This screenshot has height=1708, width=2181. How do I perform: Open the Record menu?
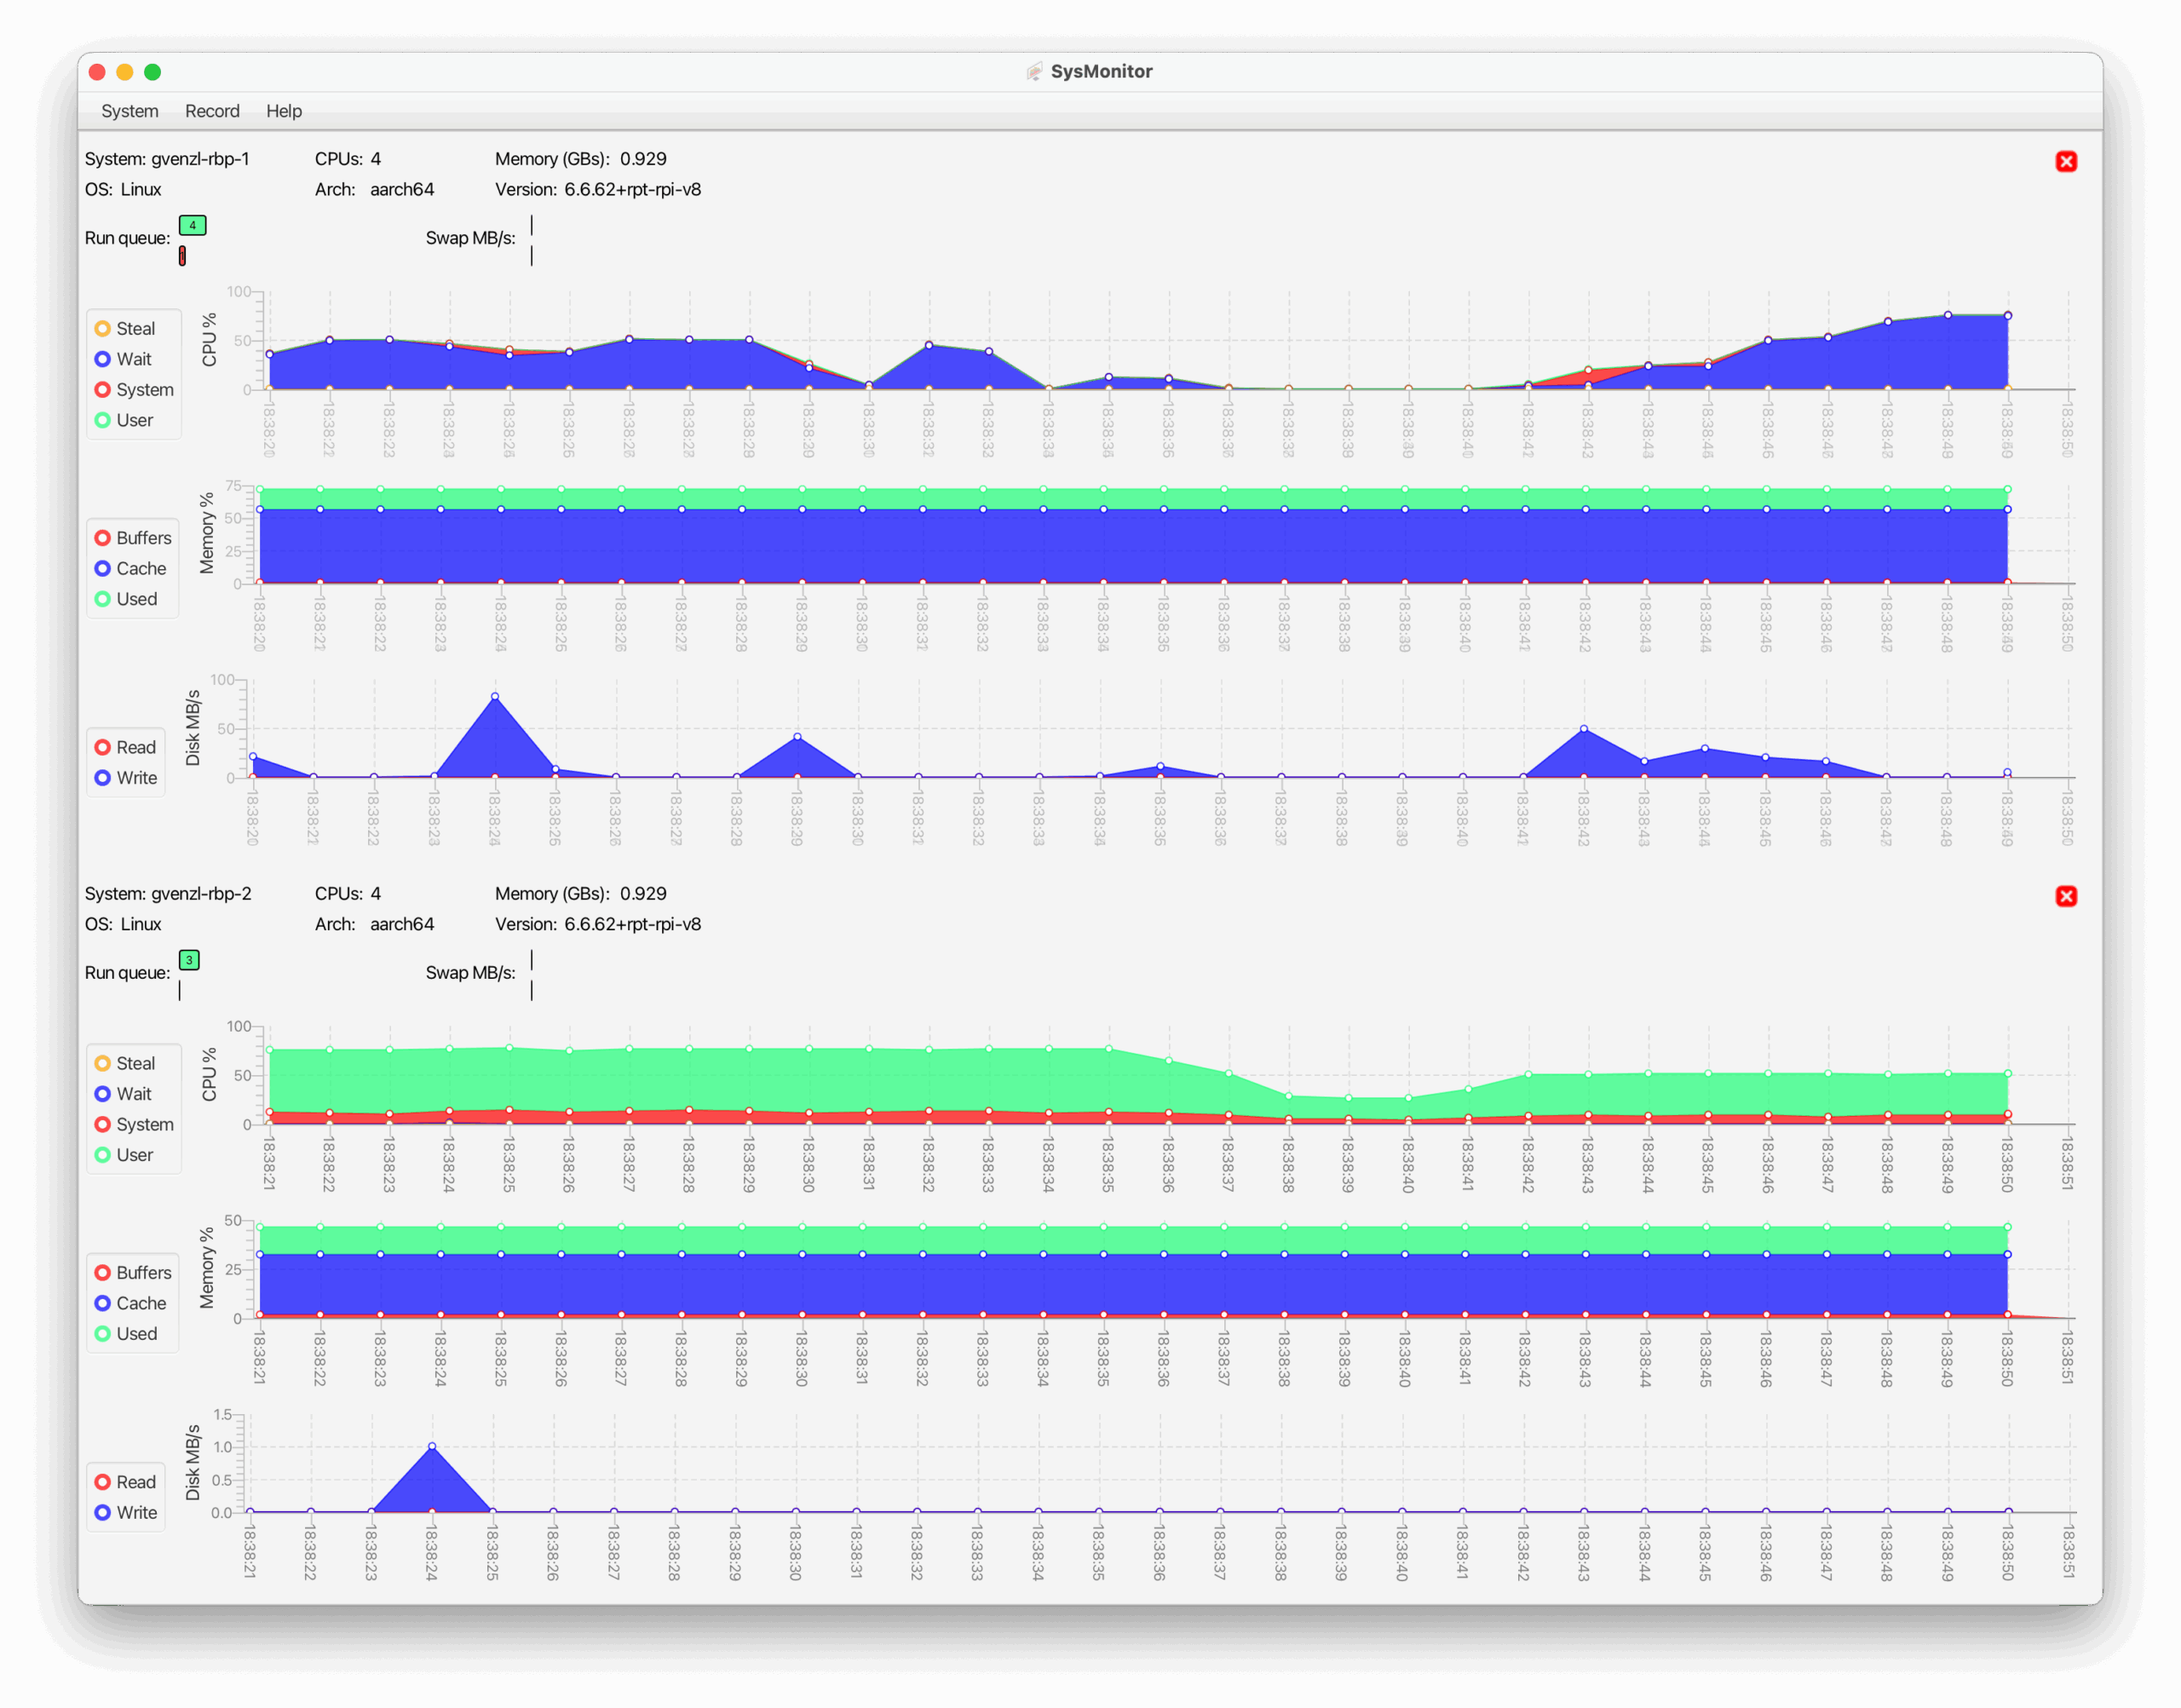[x=212, y=111]
